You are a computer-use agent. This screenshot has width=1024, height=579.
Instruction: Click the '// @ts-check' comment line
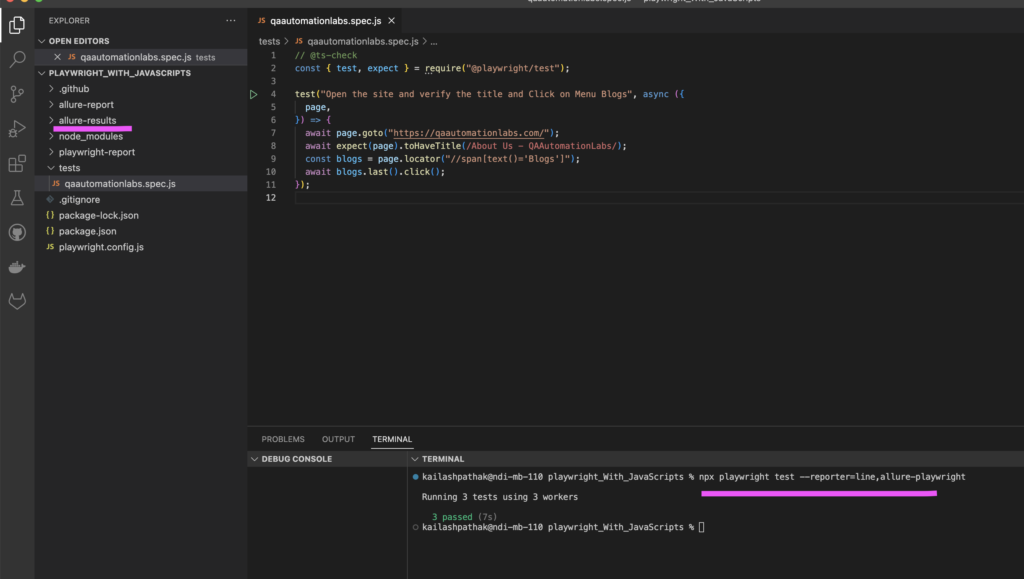(326, 55)
